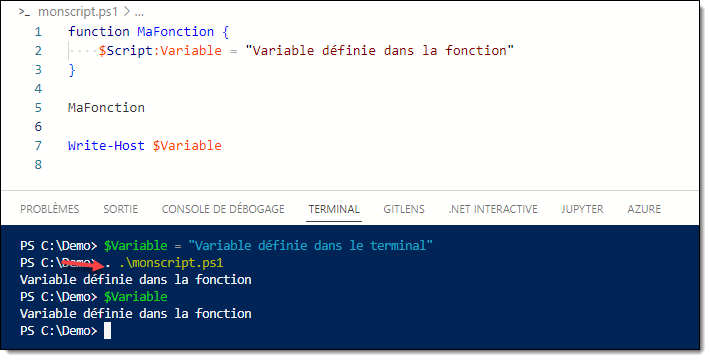
Task: Select the TERMINAL tab
Action: click(x=334, y=209)
